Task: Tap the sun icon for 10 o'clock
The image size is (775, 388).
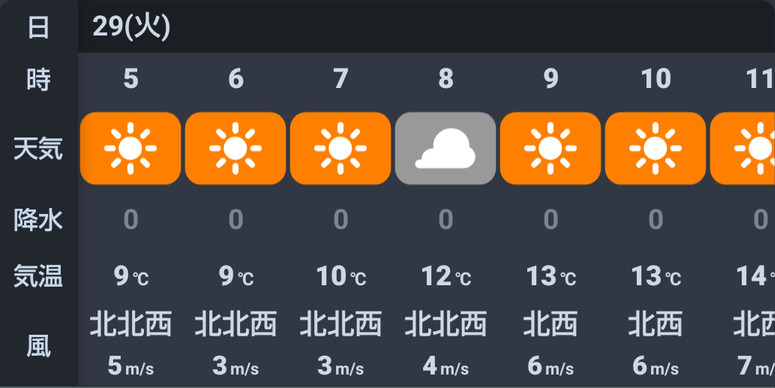Action: 655,148
